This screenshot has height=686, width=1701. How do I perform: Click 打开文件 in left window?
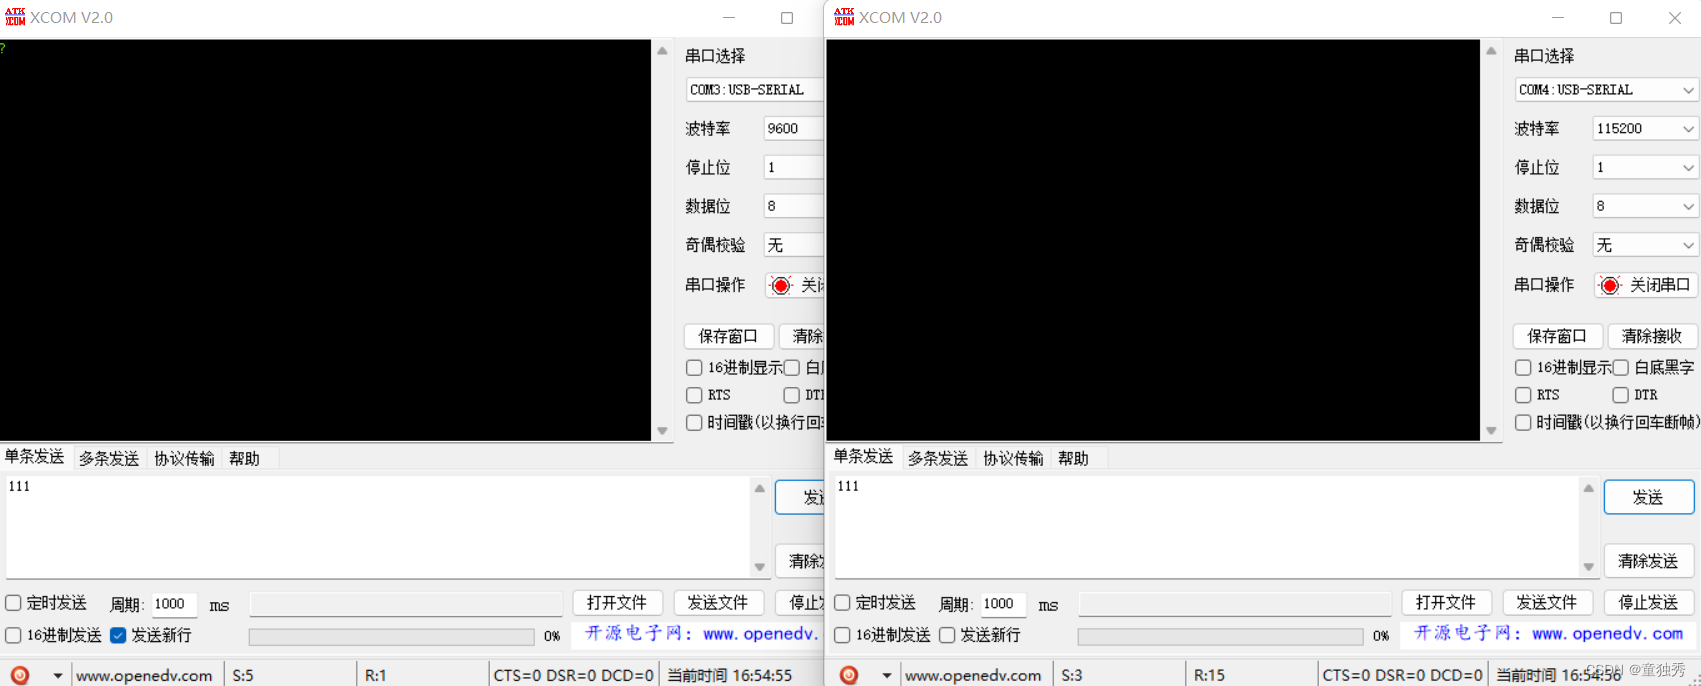click(617, 603)
